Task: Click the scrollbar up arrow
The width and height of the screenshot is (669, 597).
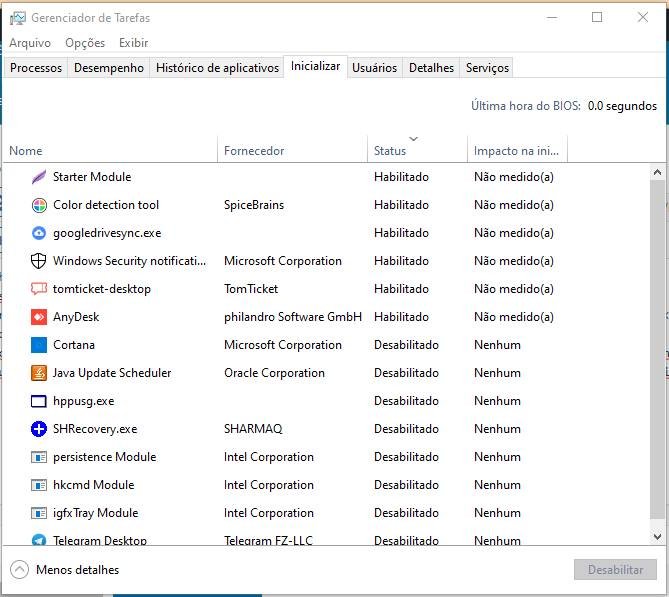Action: tap(657, 172)
